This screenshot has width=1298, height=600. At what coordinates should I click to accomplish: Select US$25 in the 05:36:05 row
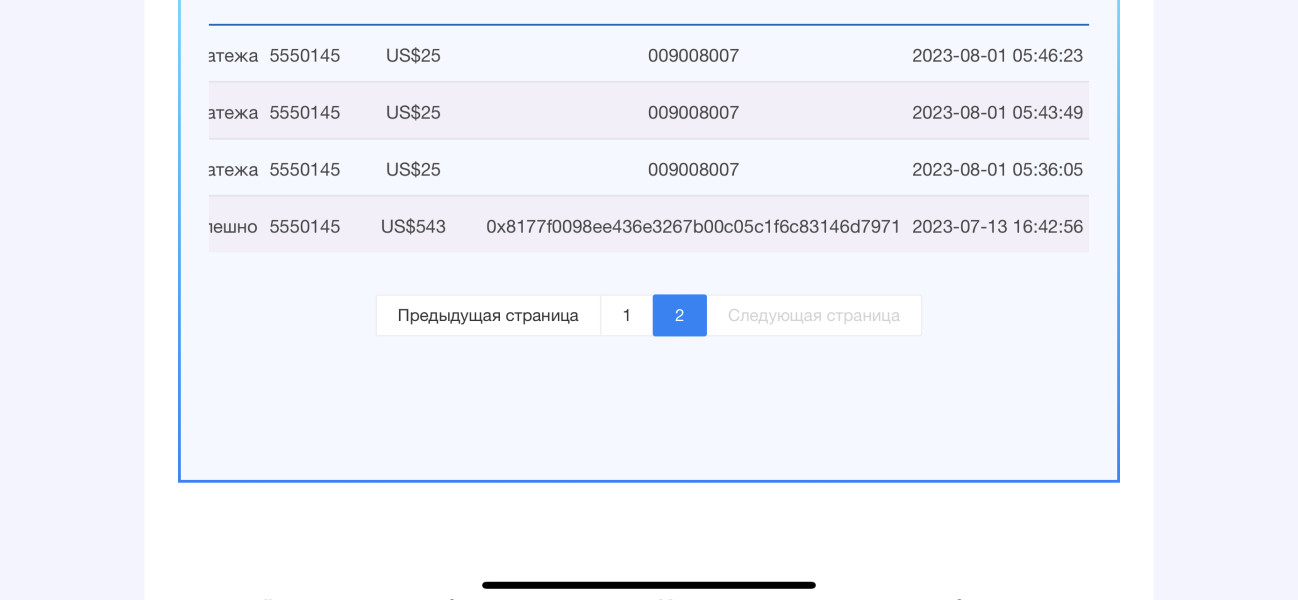(x=413, y=169)
